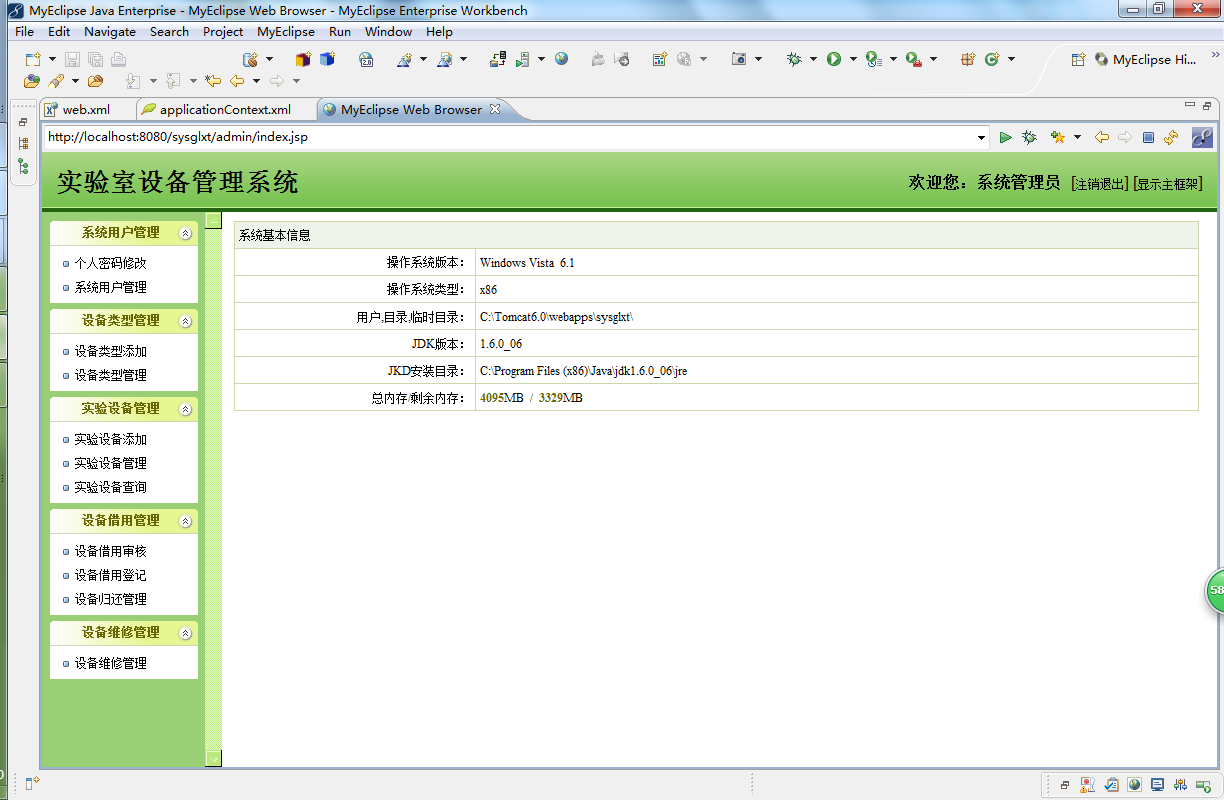Click the Save toolbar icon
The height and width of the screenshot is (800, 1224).
point(72,60)
